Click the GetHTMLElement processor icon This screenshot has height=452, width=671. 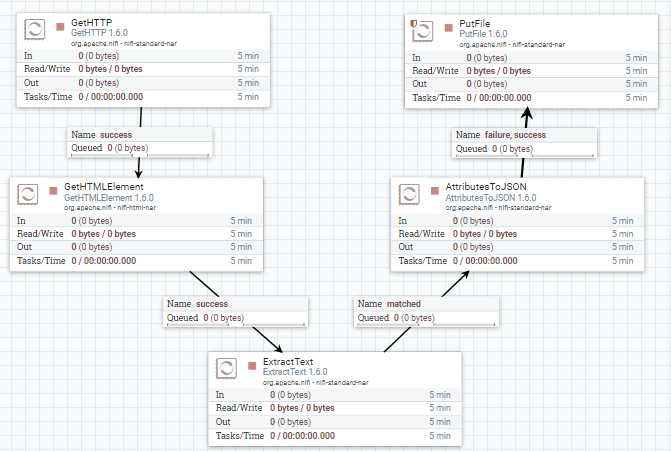29,194
